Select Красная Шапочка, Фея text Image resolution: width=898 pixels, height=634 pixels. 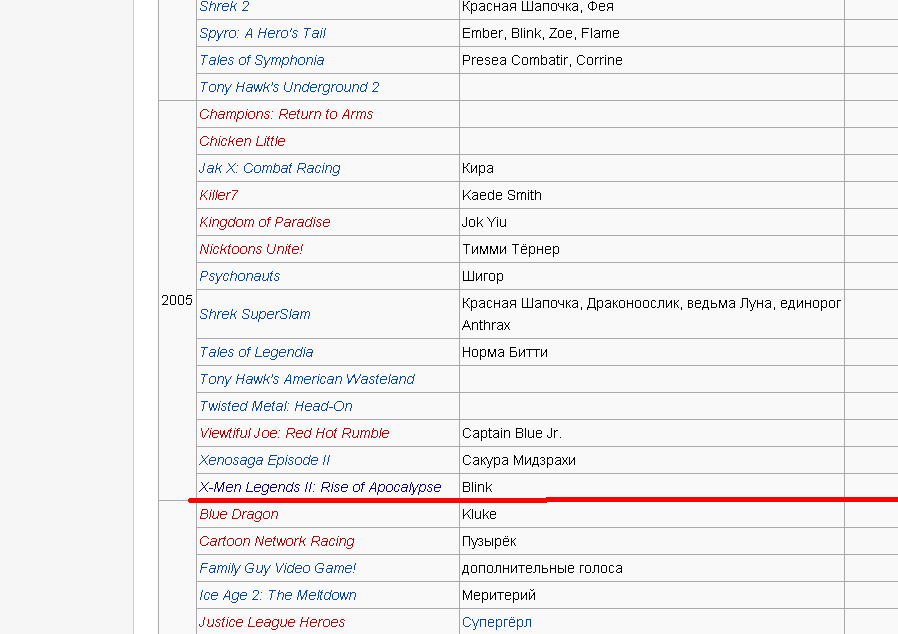click(x=538, y=6)
